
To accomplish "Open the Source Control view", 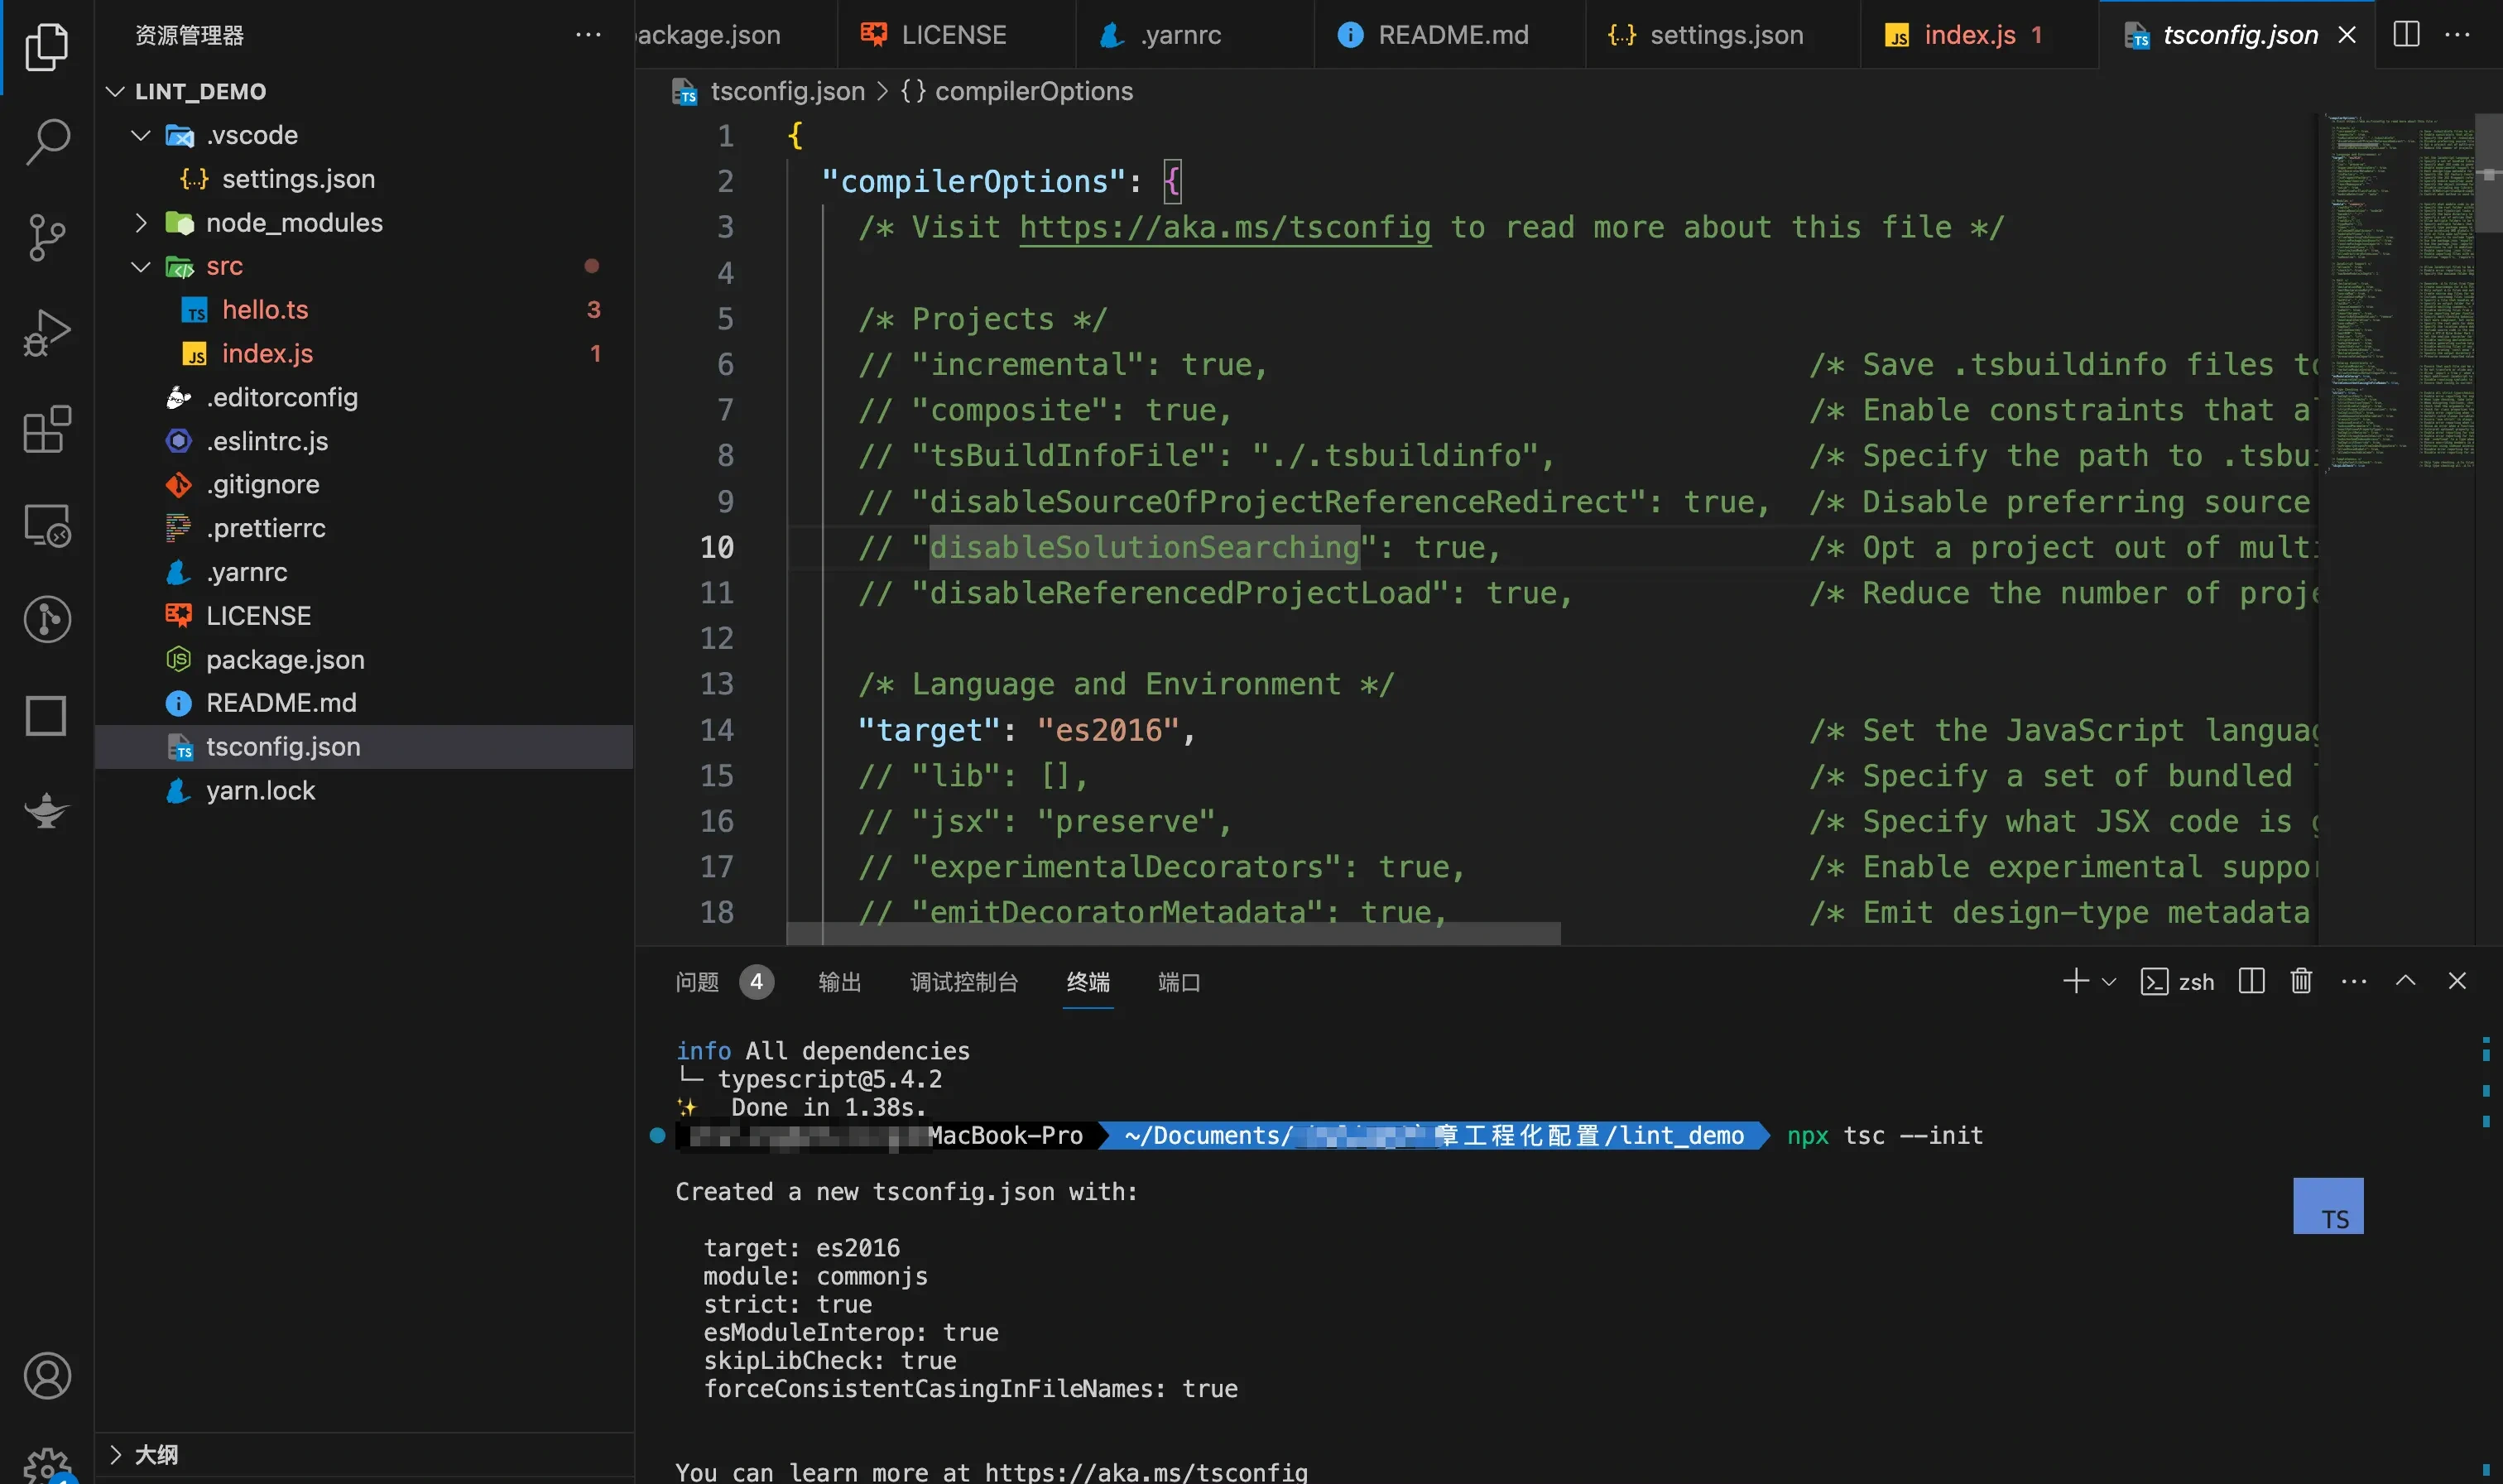I will click(46, 237).
